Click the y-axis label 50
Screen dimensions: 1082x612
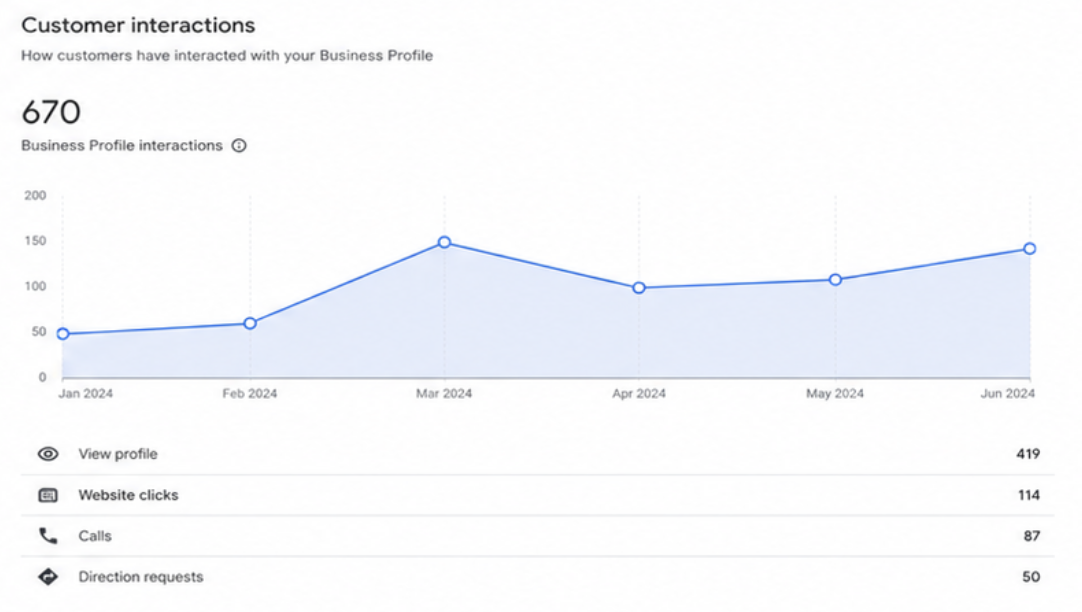39,332
